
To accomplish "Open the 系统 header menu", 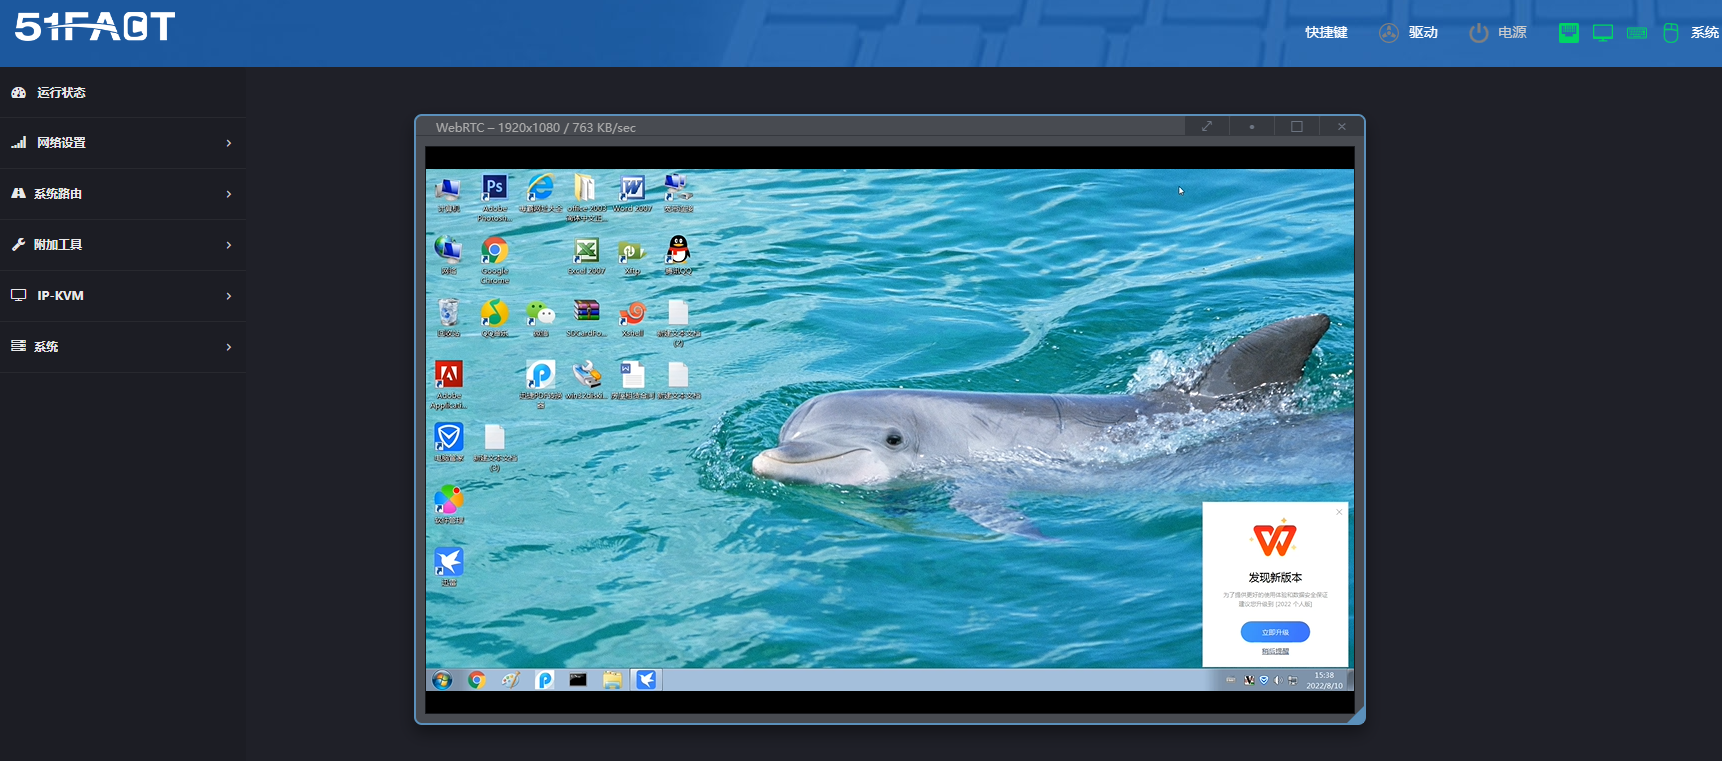I will pyautogui.click(x=1705, y=33).
